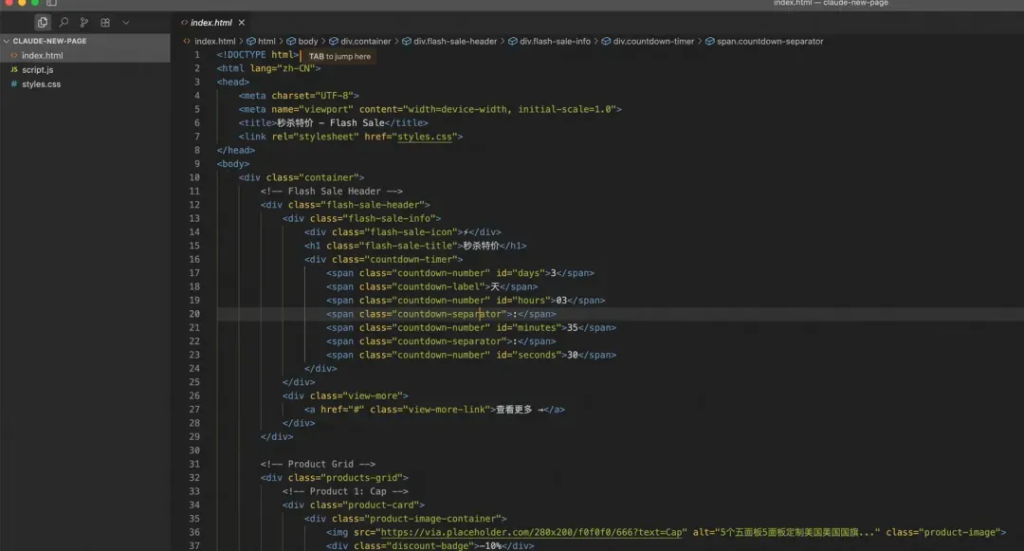Click the CSS hash icon next to styles.css

[14, 84]
